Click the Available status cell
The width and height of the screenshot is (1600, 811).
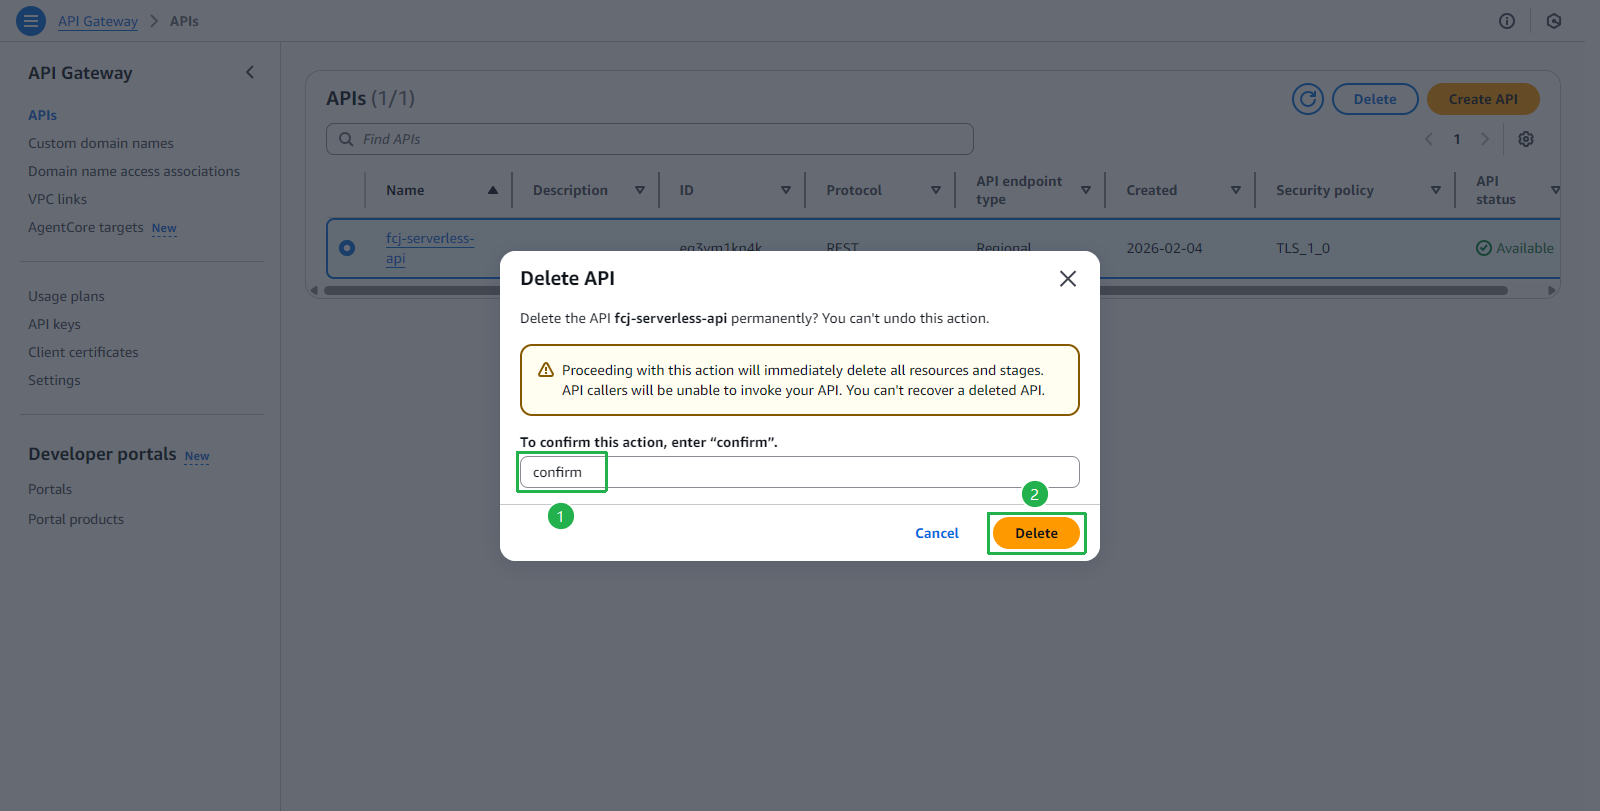1515,248
